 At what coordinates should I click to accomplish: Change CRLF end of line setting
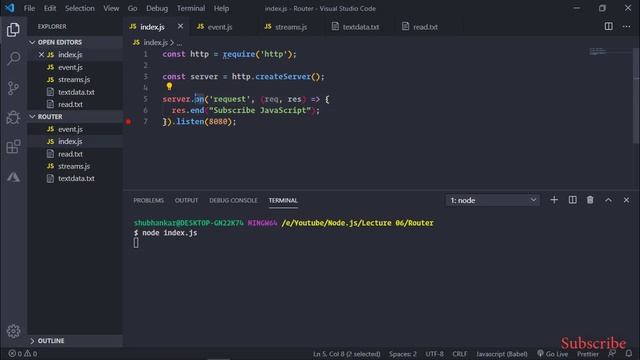460,354
